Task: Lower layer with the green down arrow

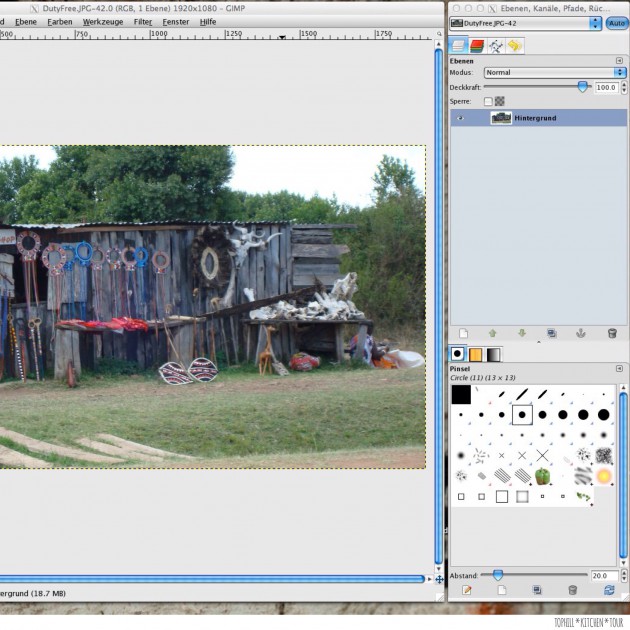Action: click(x=522, y=333)
